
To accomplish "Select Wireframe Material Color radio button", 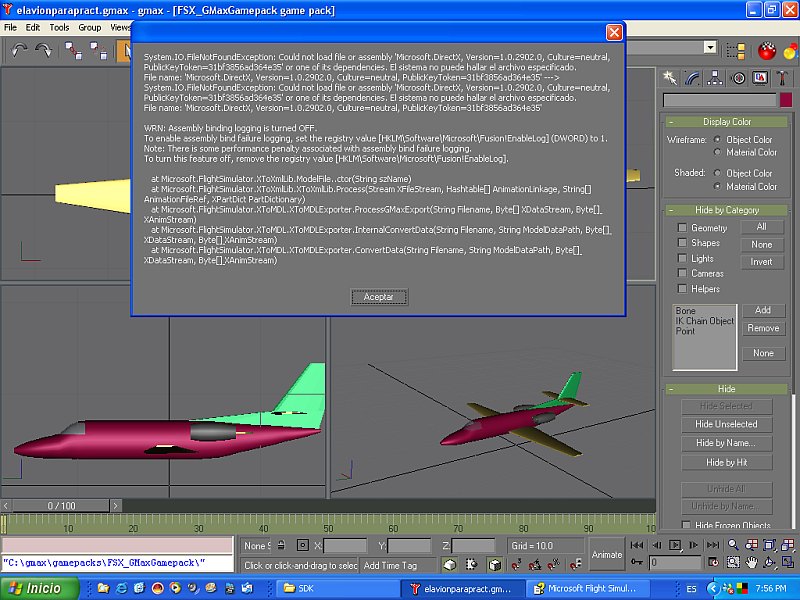I will (x=718, y=152).
